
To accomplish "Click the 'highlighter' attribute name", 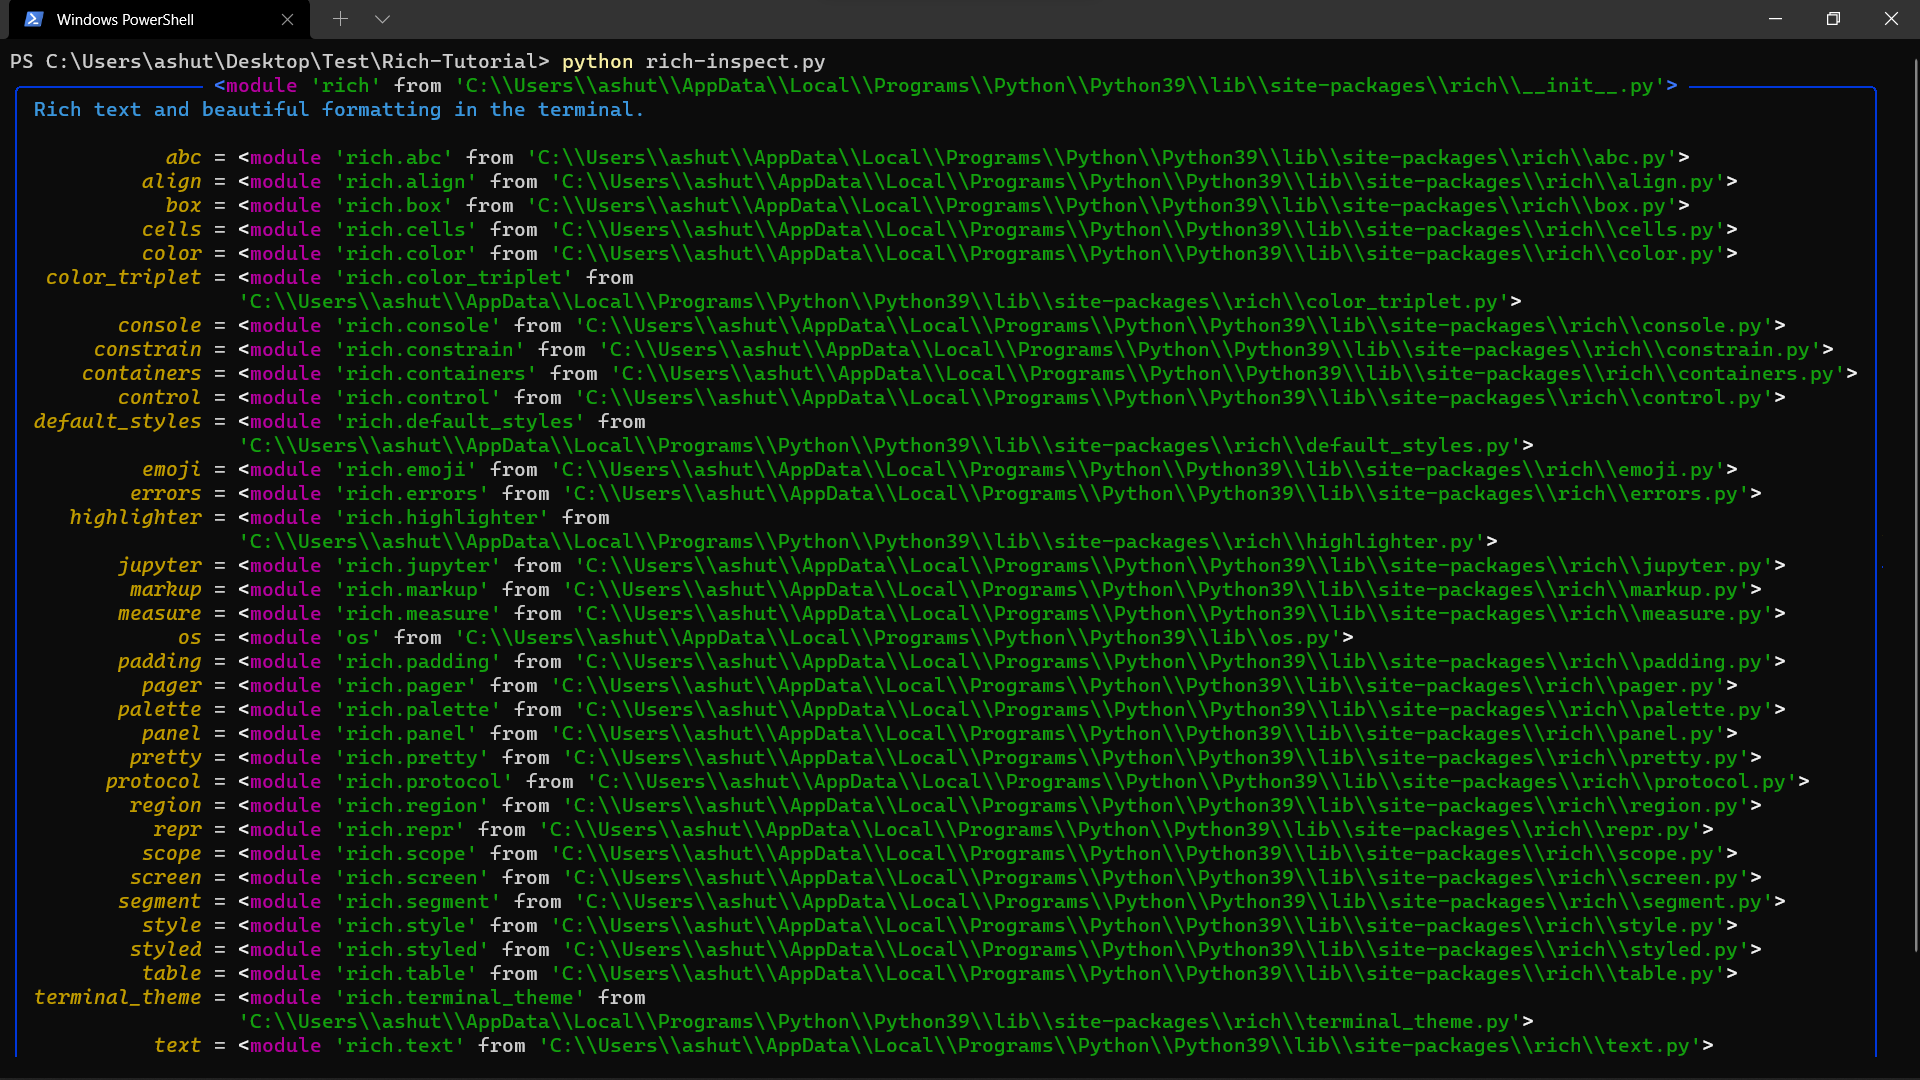I will point(135,518).
